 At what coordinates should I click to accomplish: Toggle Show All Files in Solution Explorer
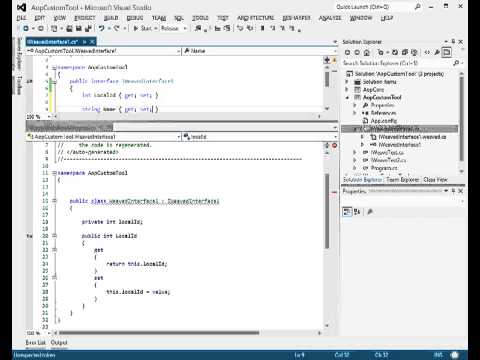pyautogui.click(x=414, y=52)
